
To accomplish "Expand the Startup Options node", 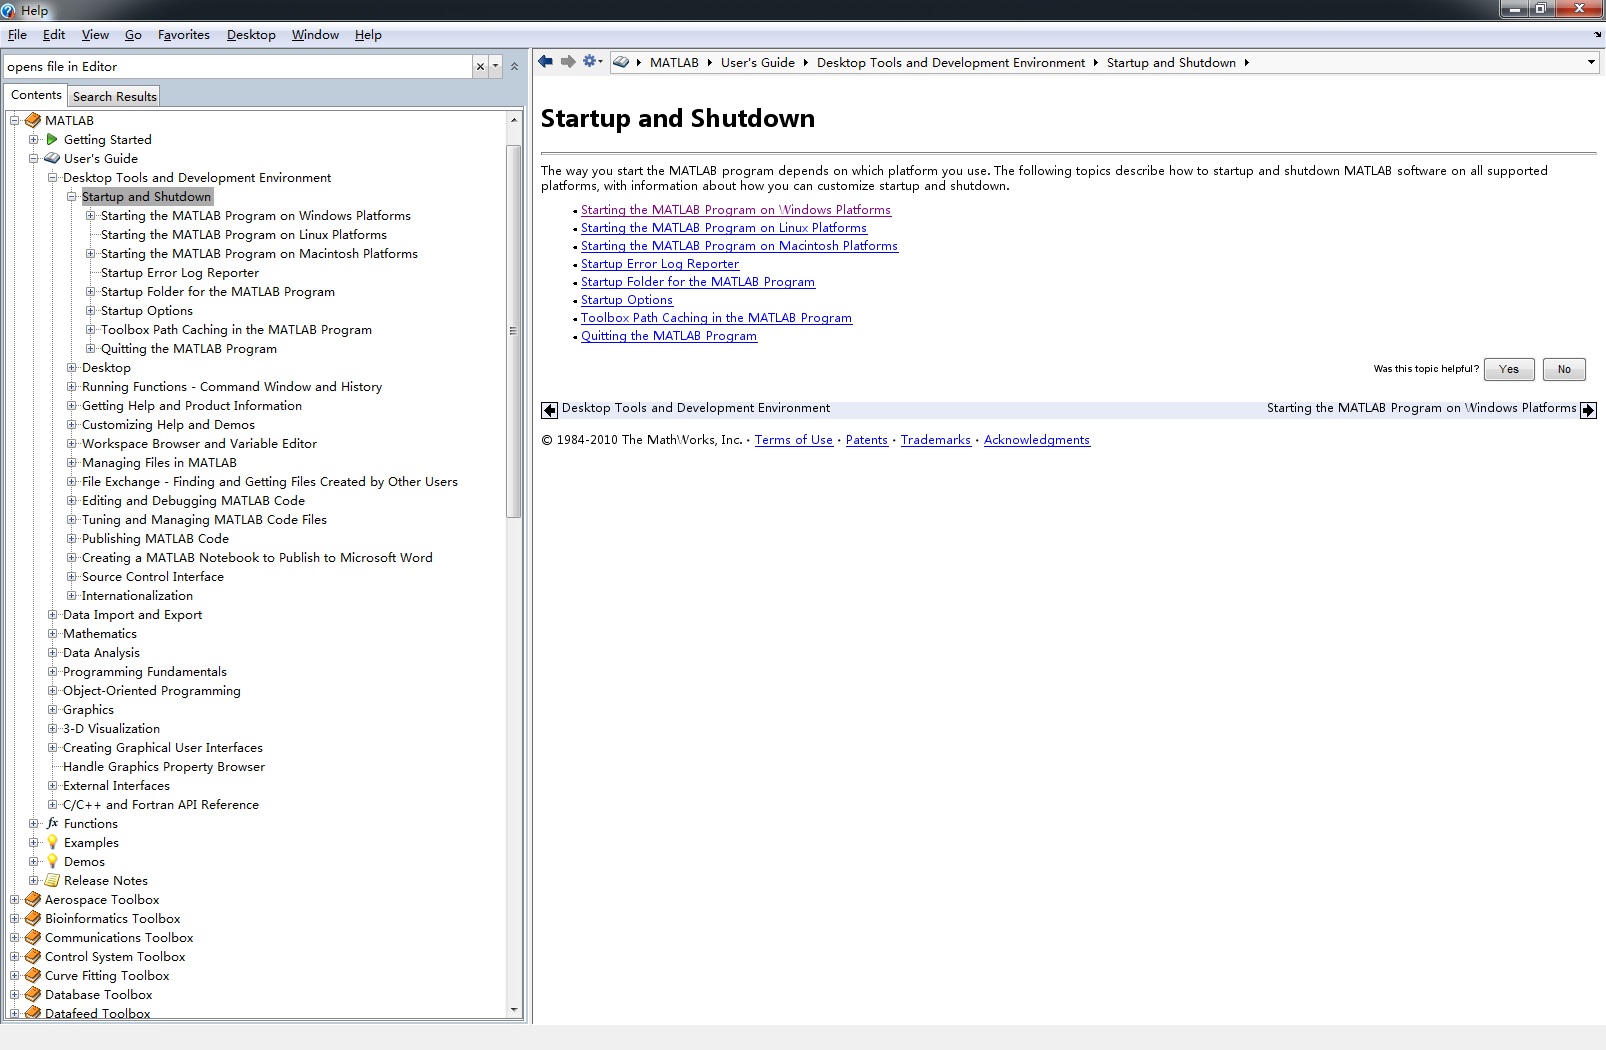I will click(91, 310).
